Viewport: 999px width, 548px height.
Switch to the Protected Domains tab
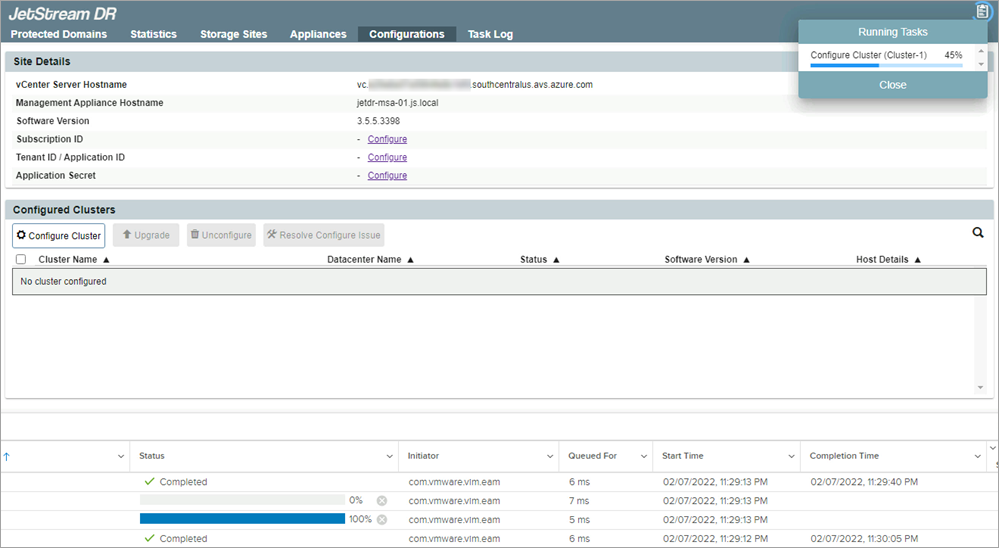coord(59,34)
